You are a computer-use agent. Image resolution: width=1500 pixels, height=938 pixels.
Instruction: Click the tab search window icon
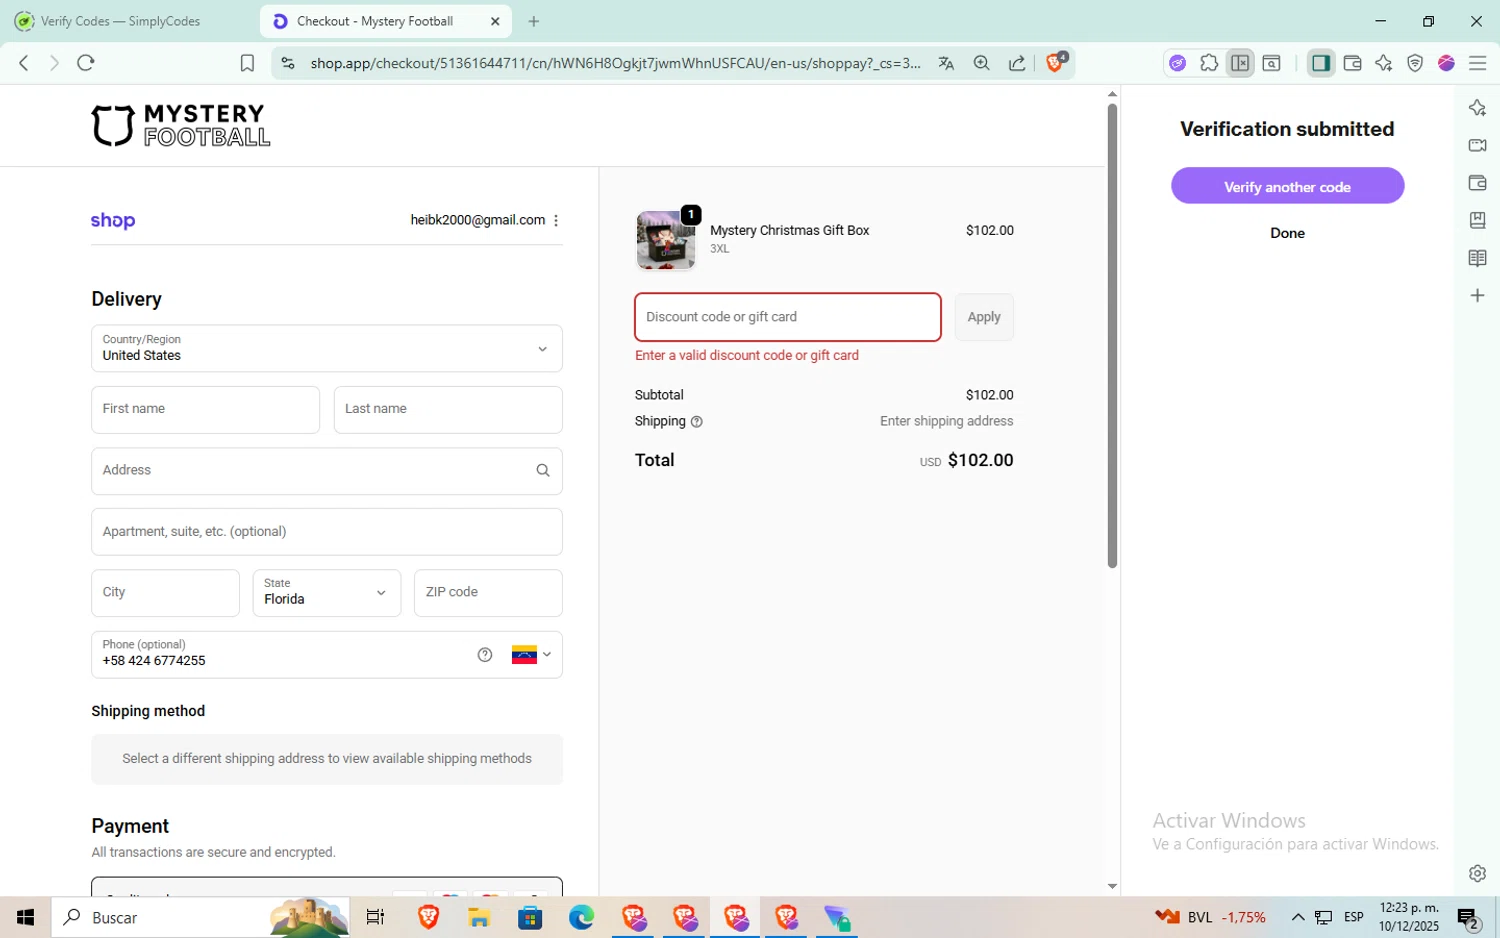pos(1272,63)
